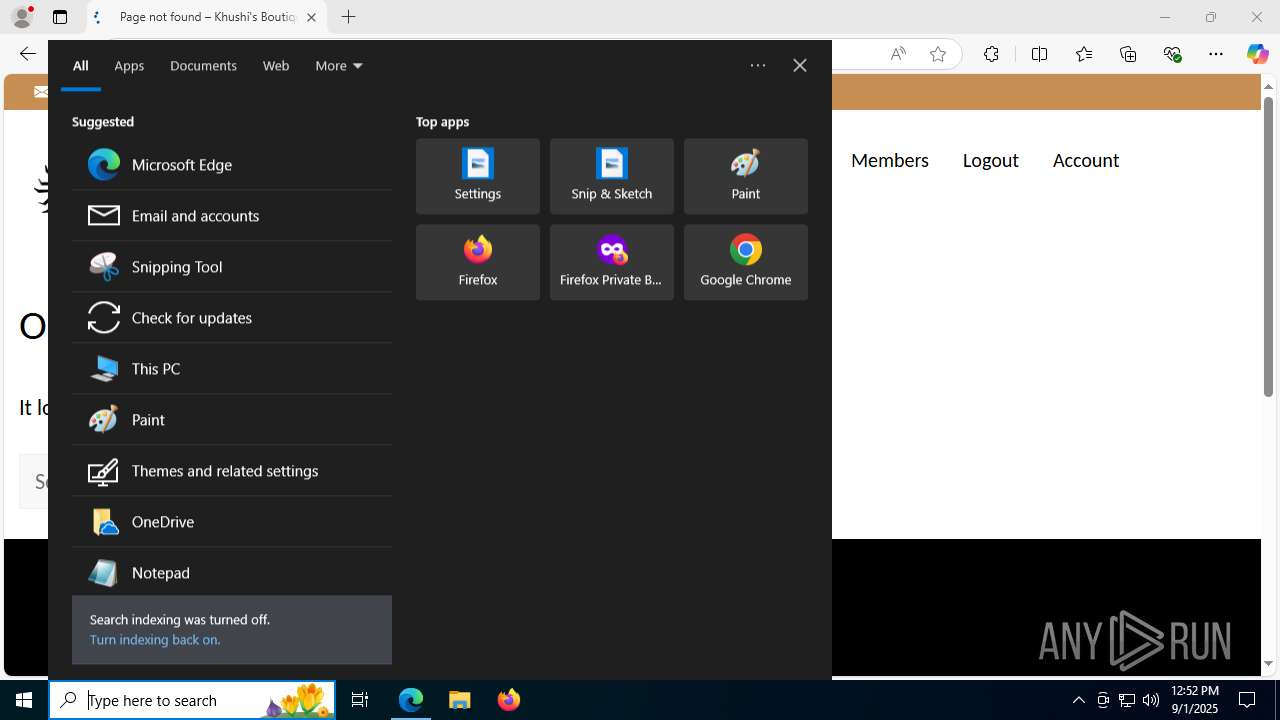Open Edge Collections panel

click(1128, 54)
